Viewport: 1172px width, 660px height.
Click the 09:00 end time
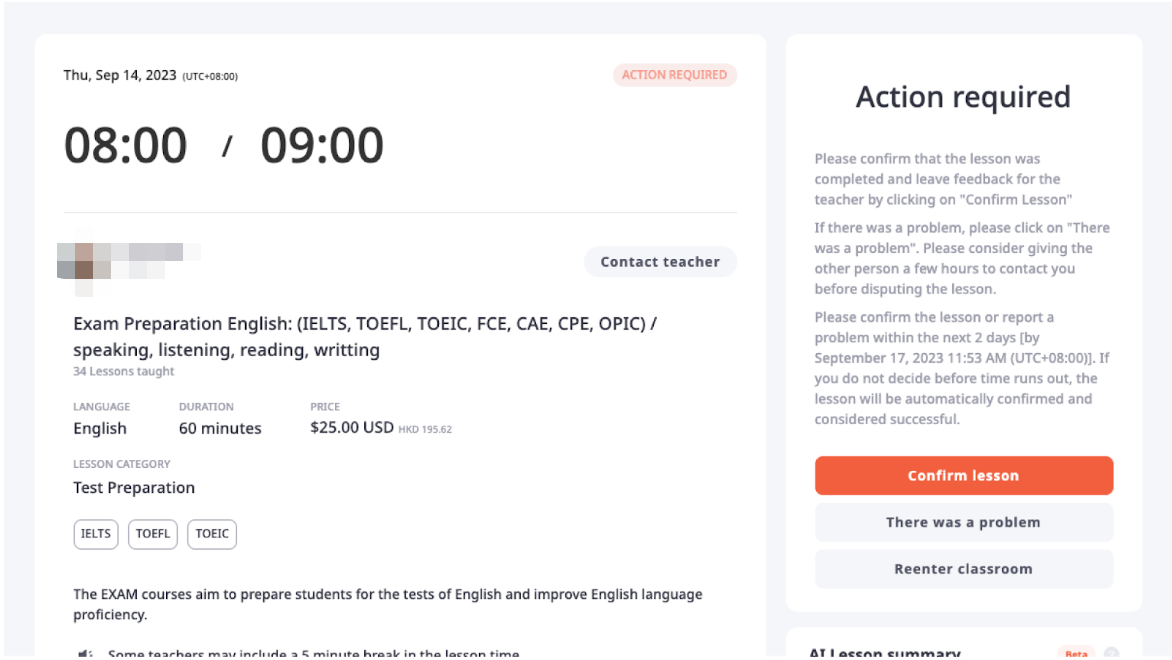pyautogui.click(x=322, y=144)
